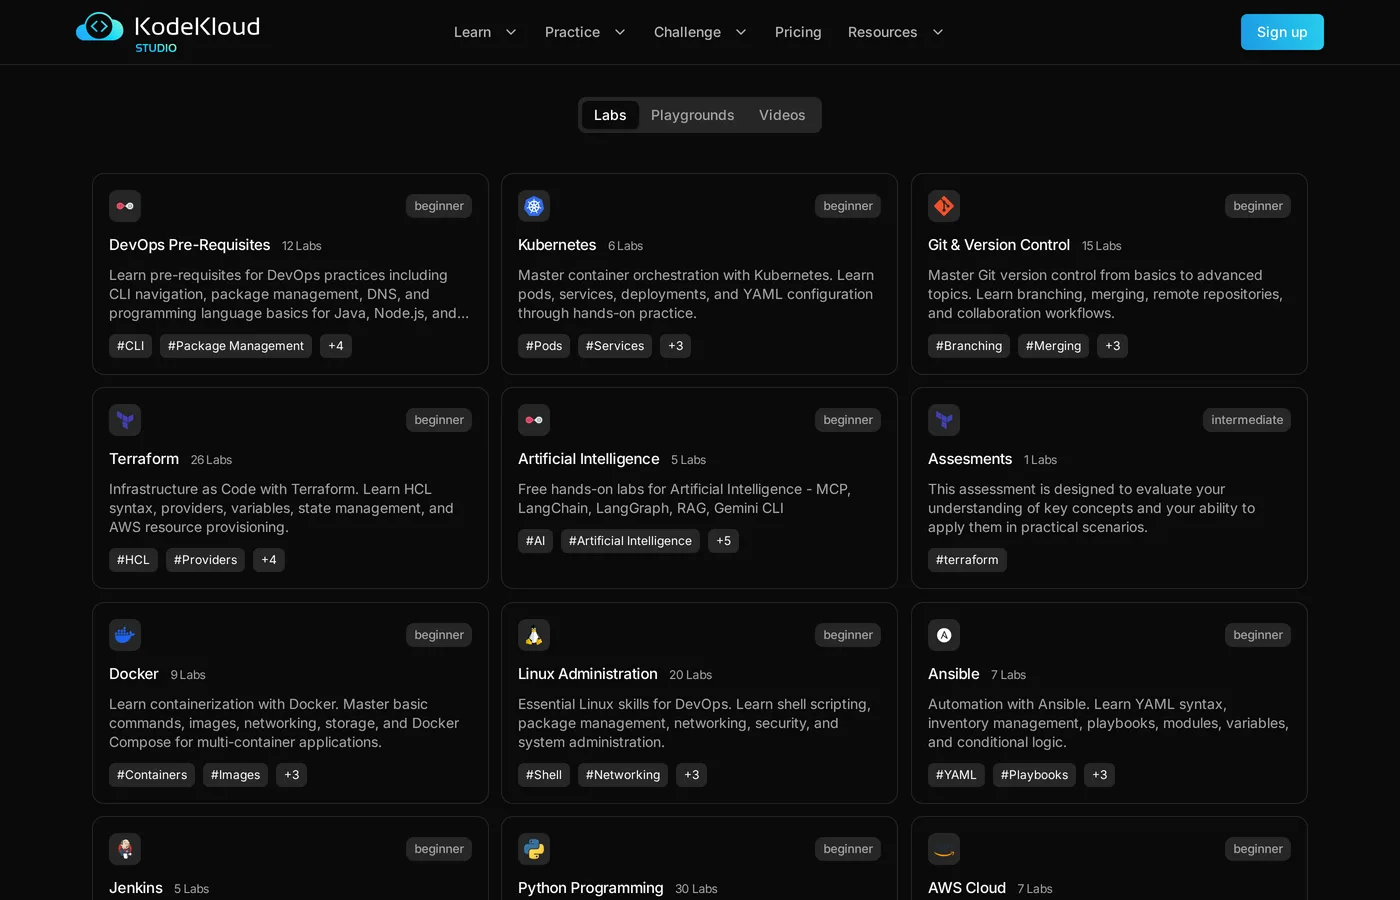
Task: Click the AWS Cloud logo icon
Action: [944, 849]
